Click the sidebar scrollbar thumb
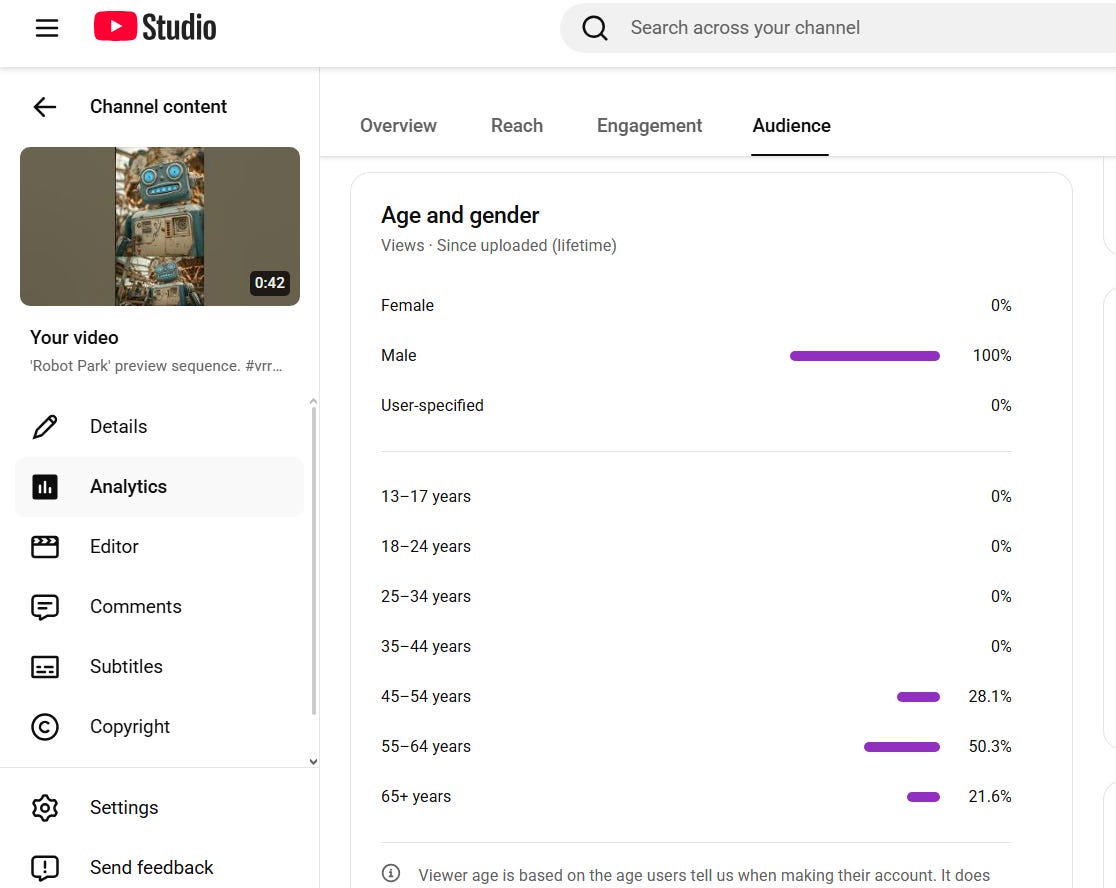Screen dimensions: 1116x888 [x=313, y=561]
